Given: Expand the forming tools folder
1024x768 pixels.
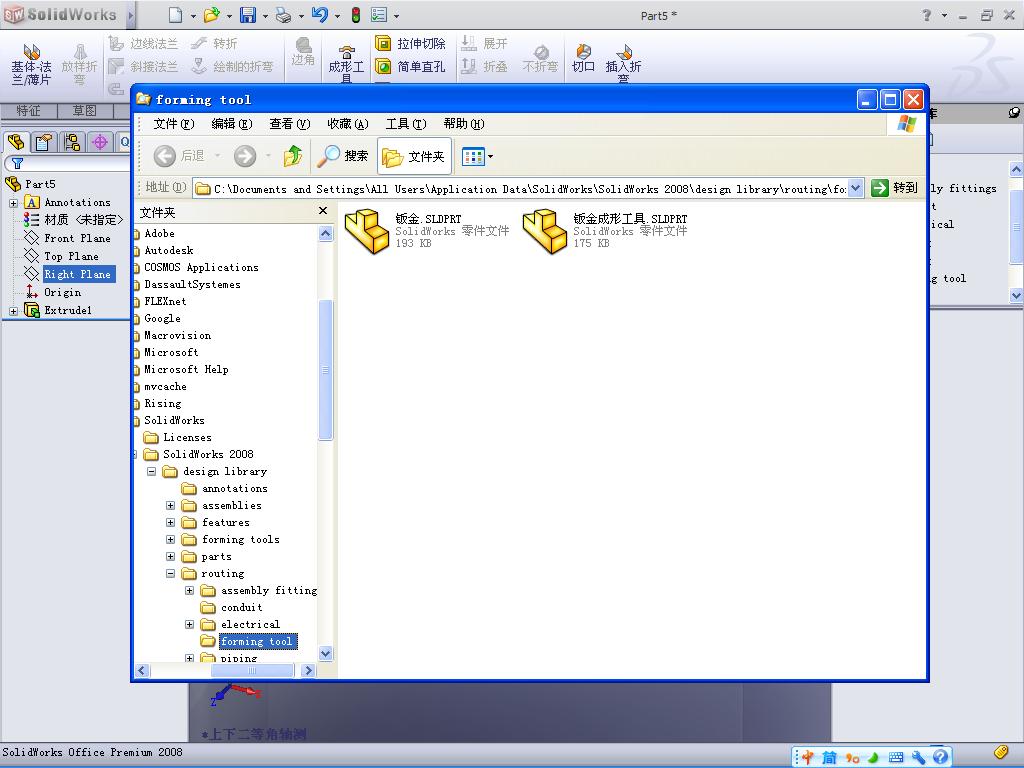Looking at the screenshot, I should pos(170,539).
